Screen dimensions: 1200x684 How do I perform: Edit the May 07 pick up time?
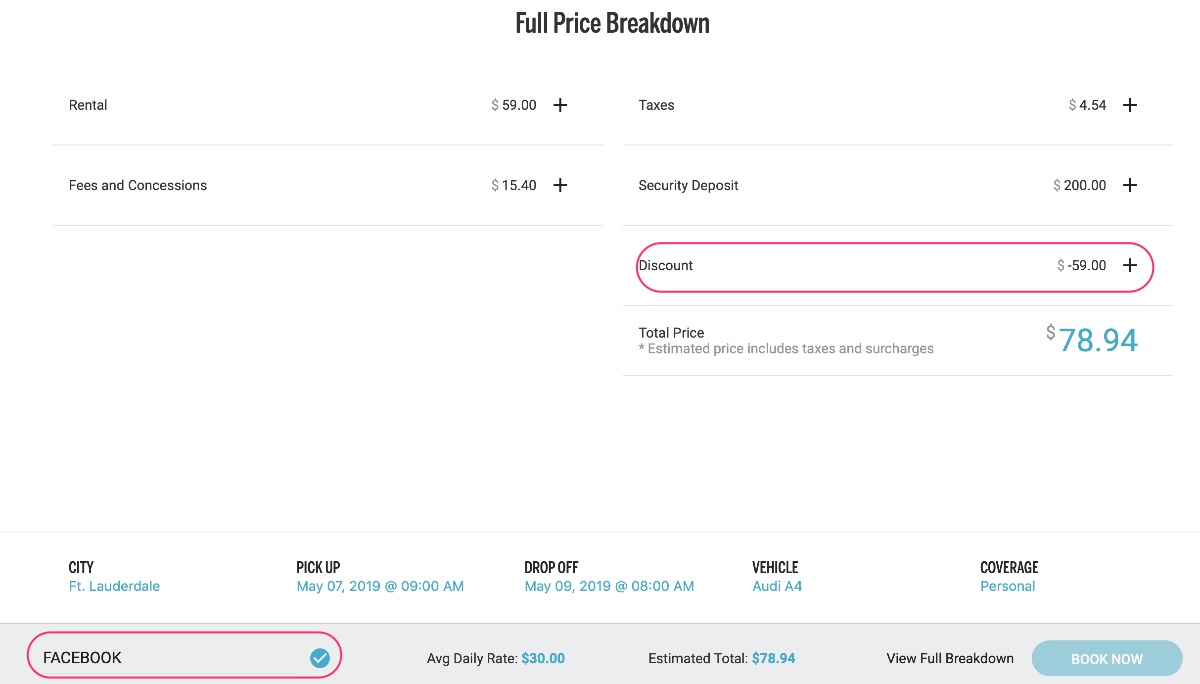pos(380,586)
